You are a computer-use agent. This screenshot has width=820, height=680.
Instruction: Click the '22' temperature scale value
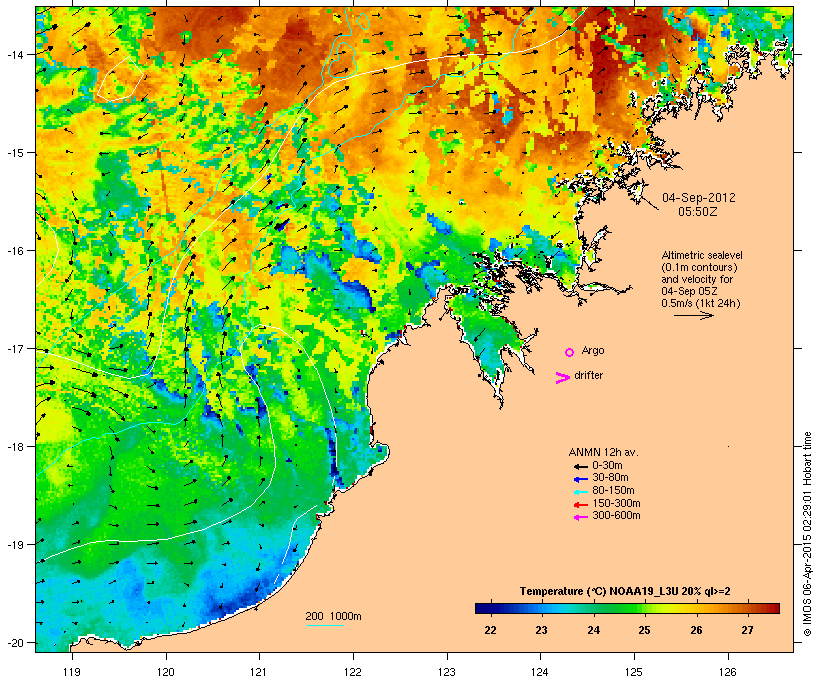(490, 630)
